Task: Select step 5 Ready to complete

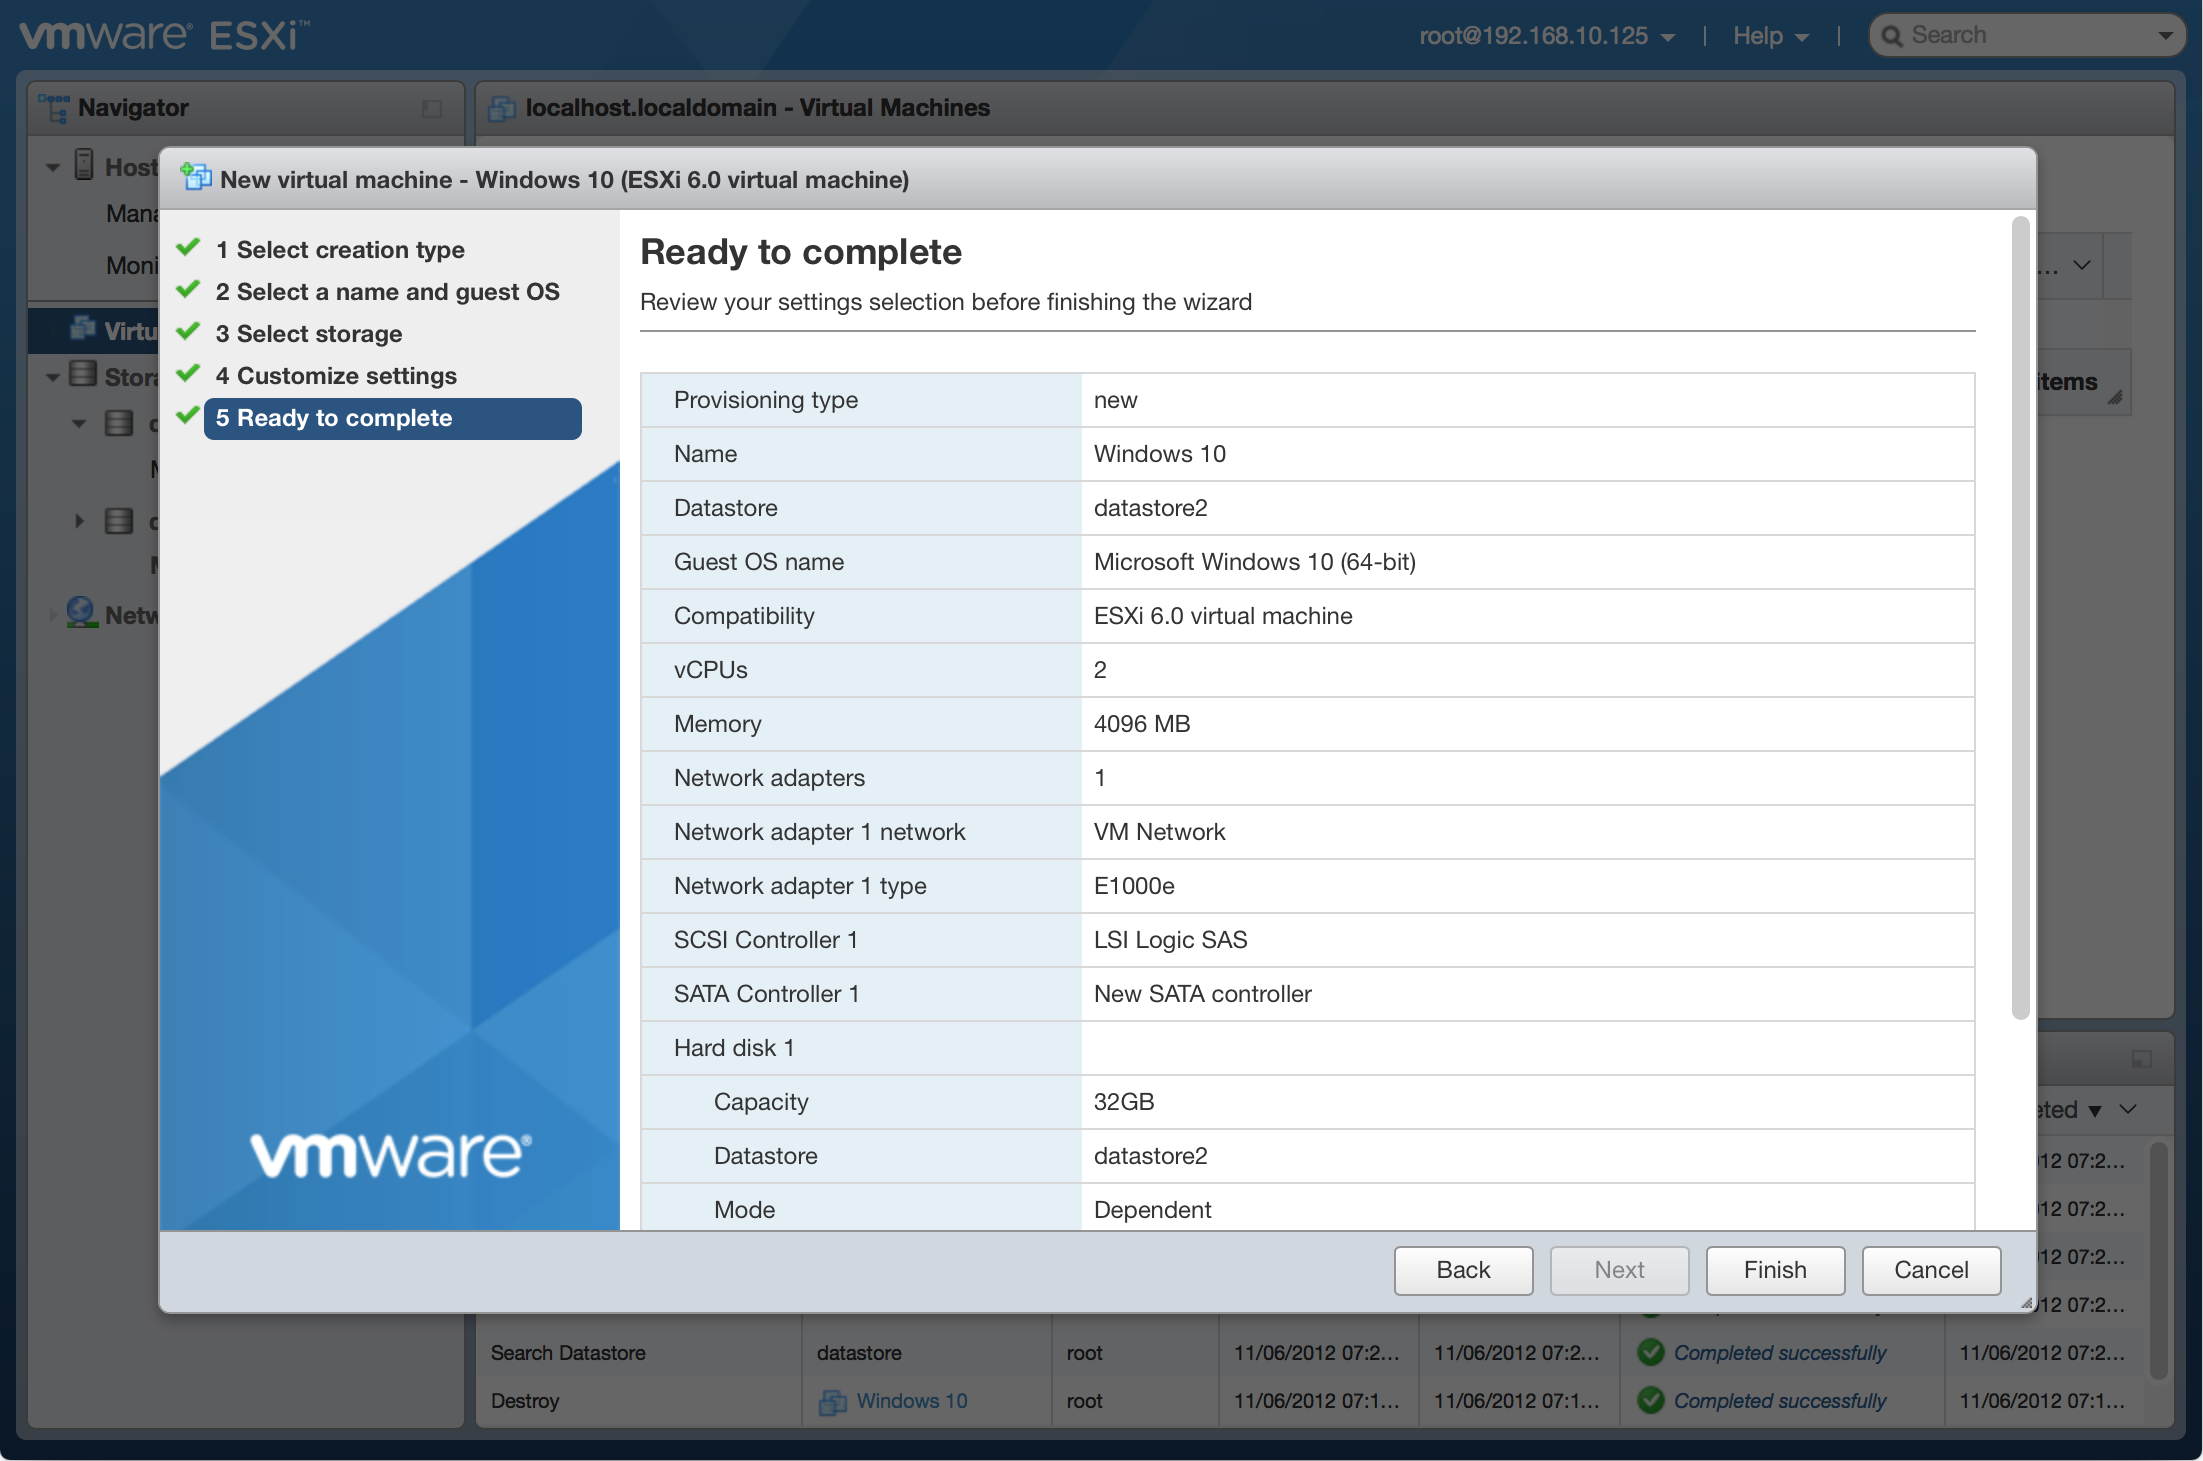Action: click(393, 418)
